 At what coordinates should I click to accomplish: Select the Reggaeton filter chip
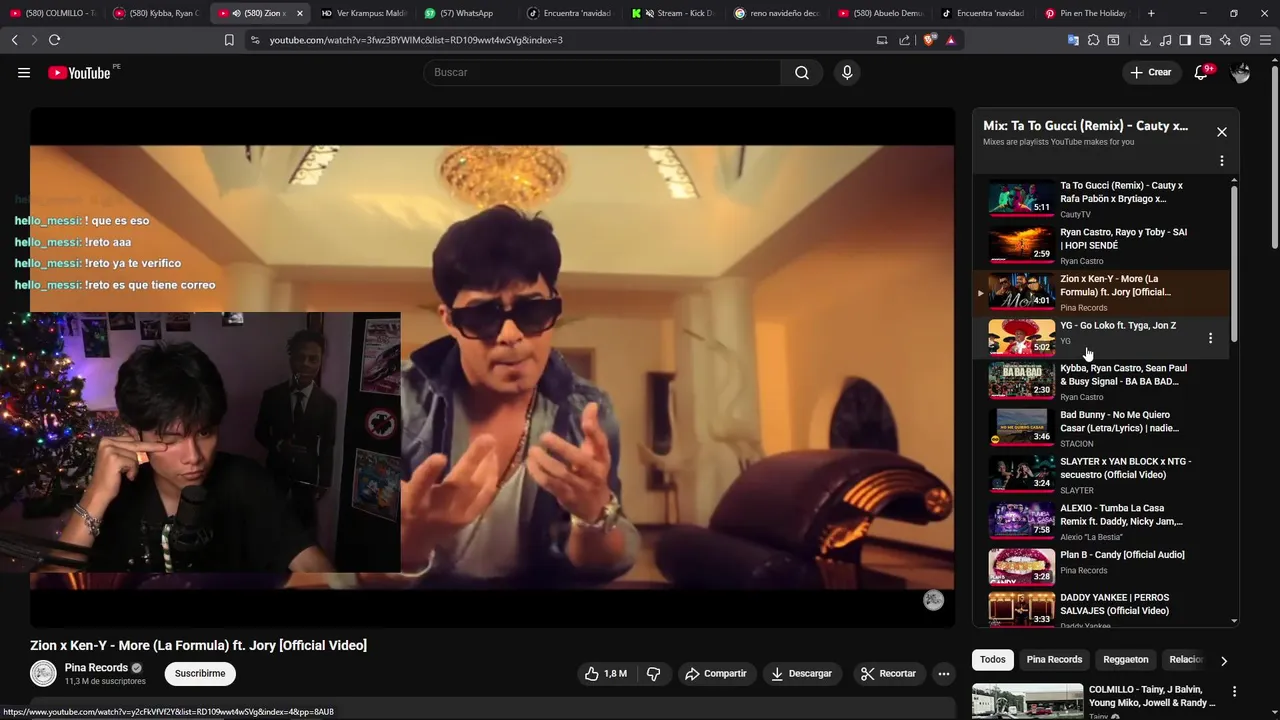[x=1126, y=660]
